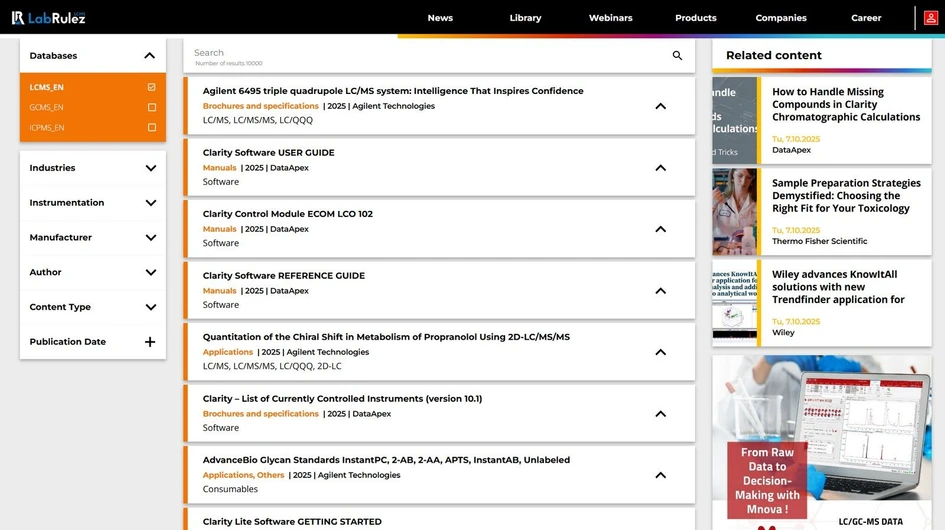
Task: Collapse the Databases panel chevron
Action: tap(149, 56)
